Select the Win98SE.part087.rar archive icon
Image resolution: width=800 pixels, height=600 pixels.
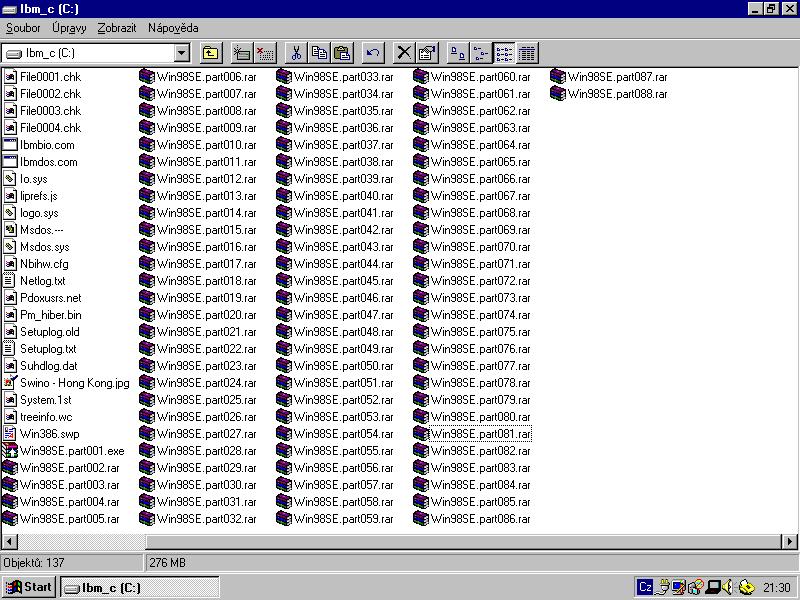558,77
